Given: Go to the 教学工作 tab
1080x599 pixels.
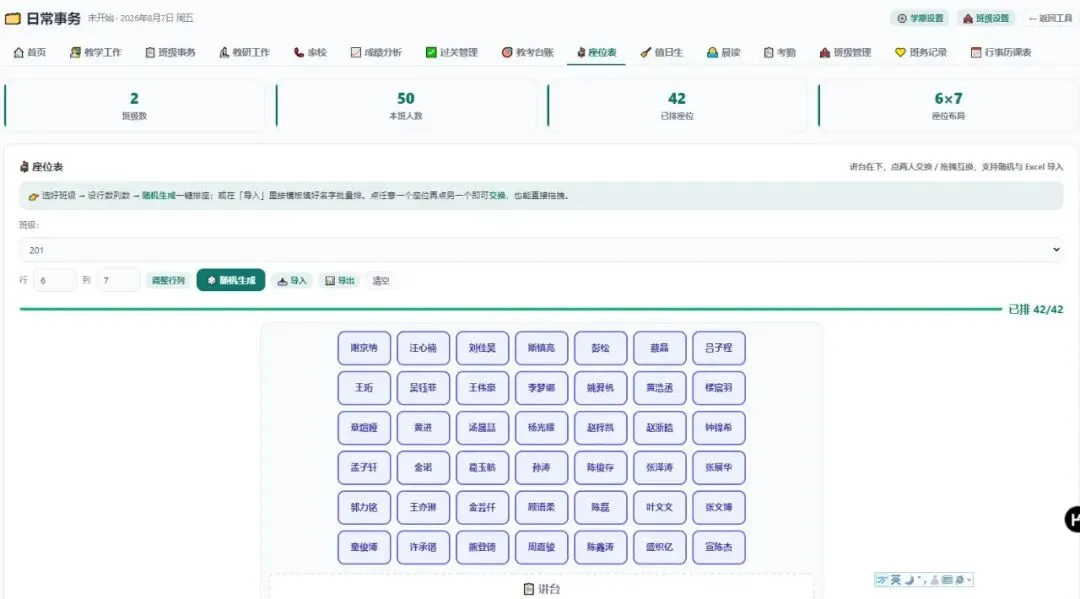Looking at the screenshot, I should click(96, 52).
